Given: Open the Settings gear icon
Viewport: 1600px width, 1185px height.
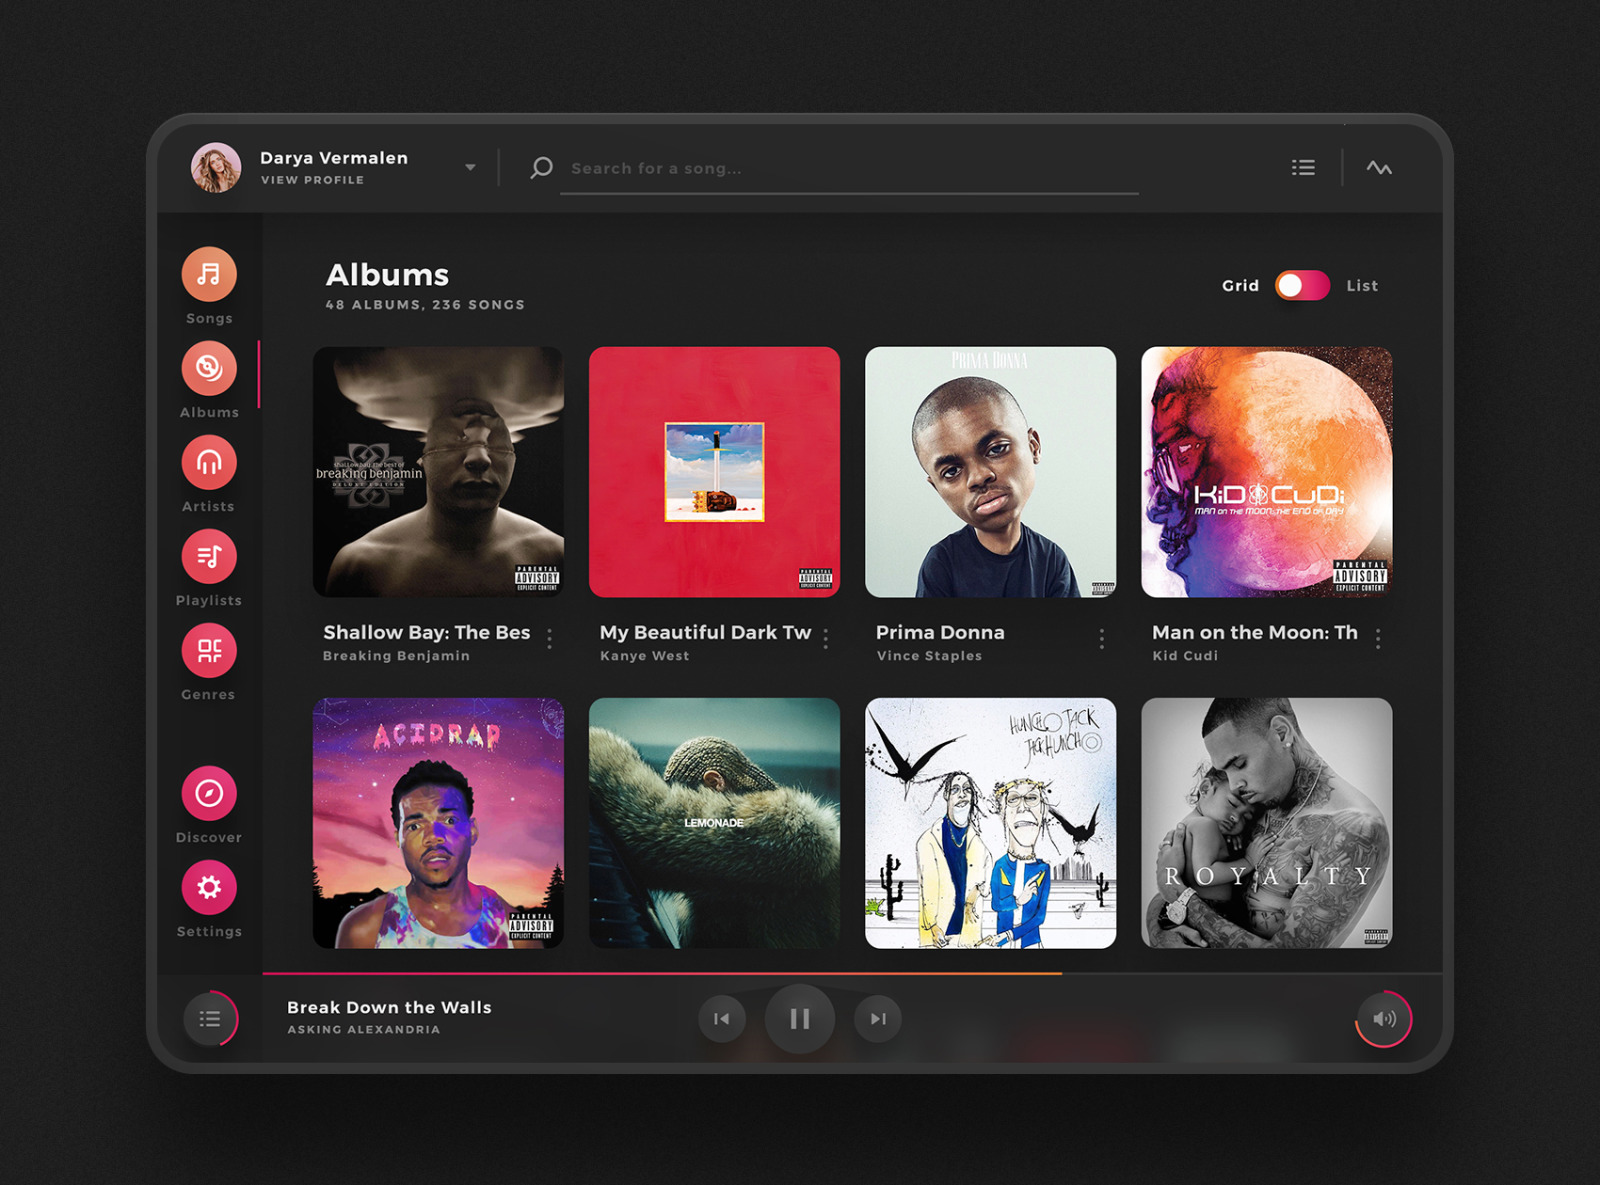Looking at the screenshot, I should tap(209, 887).
